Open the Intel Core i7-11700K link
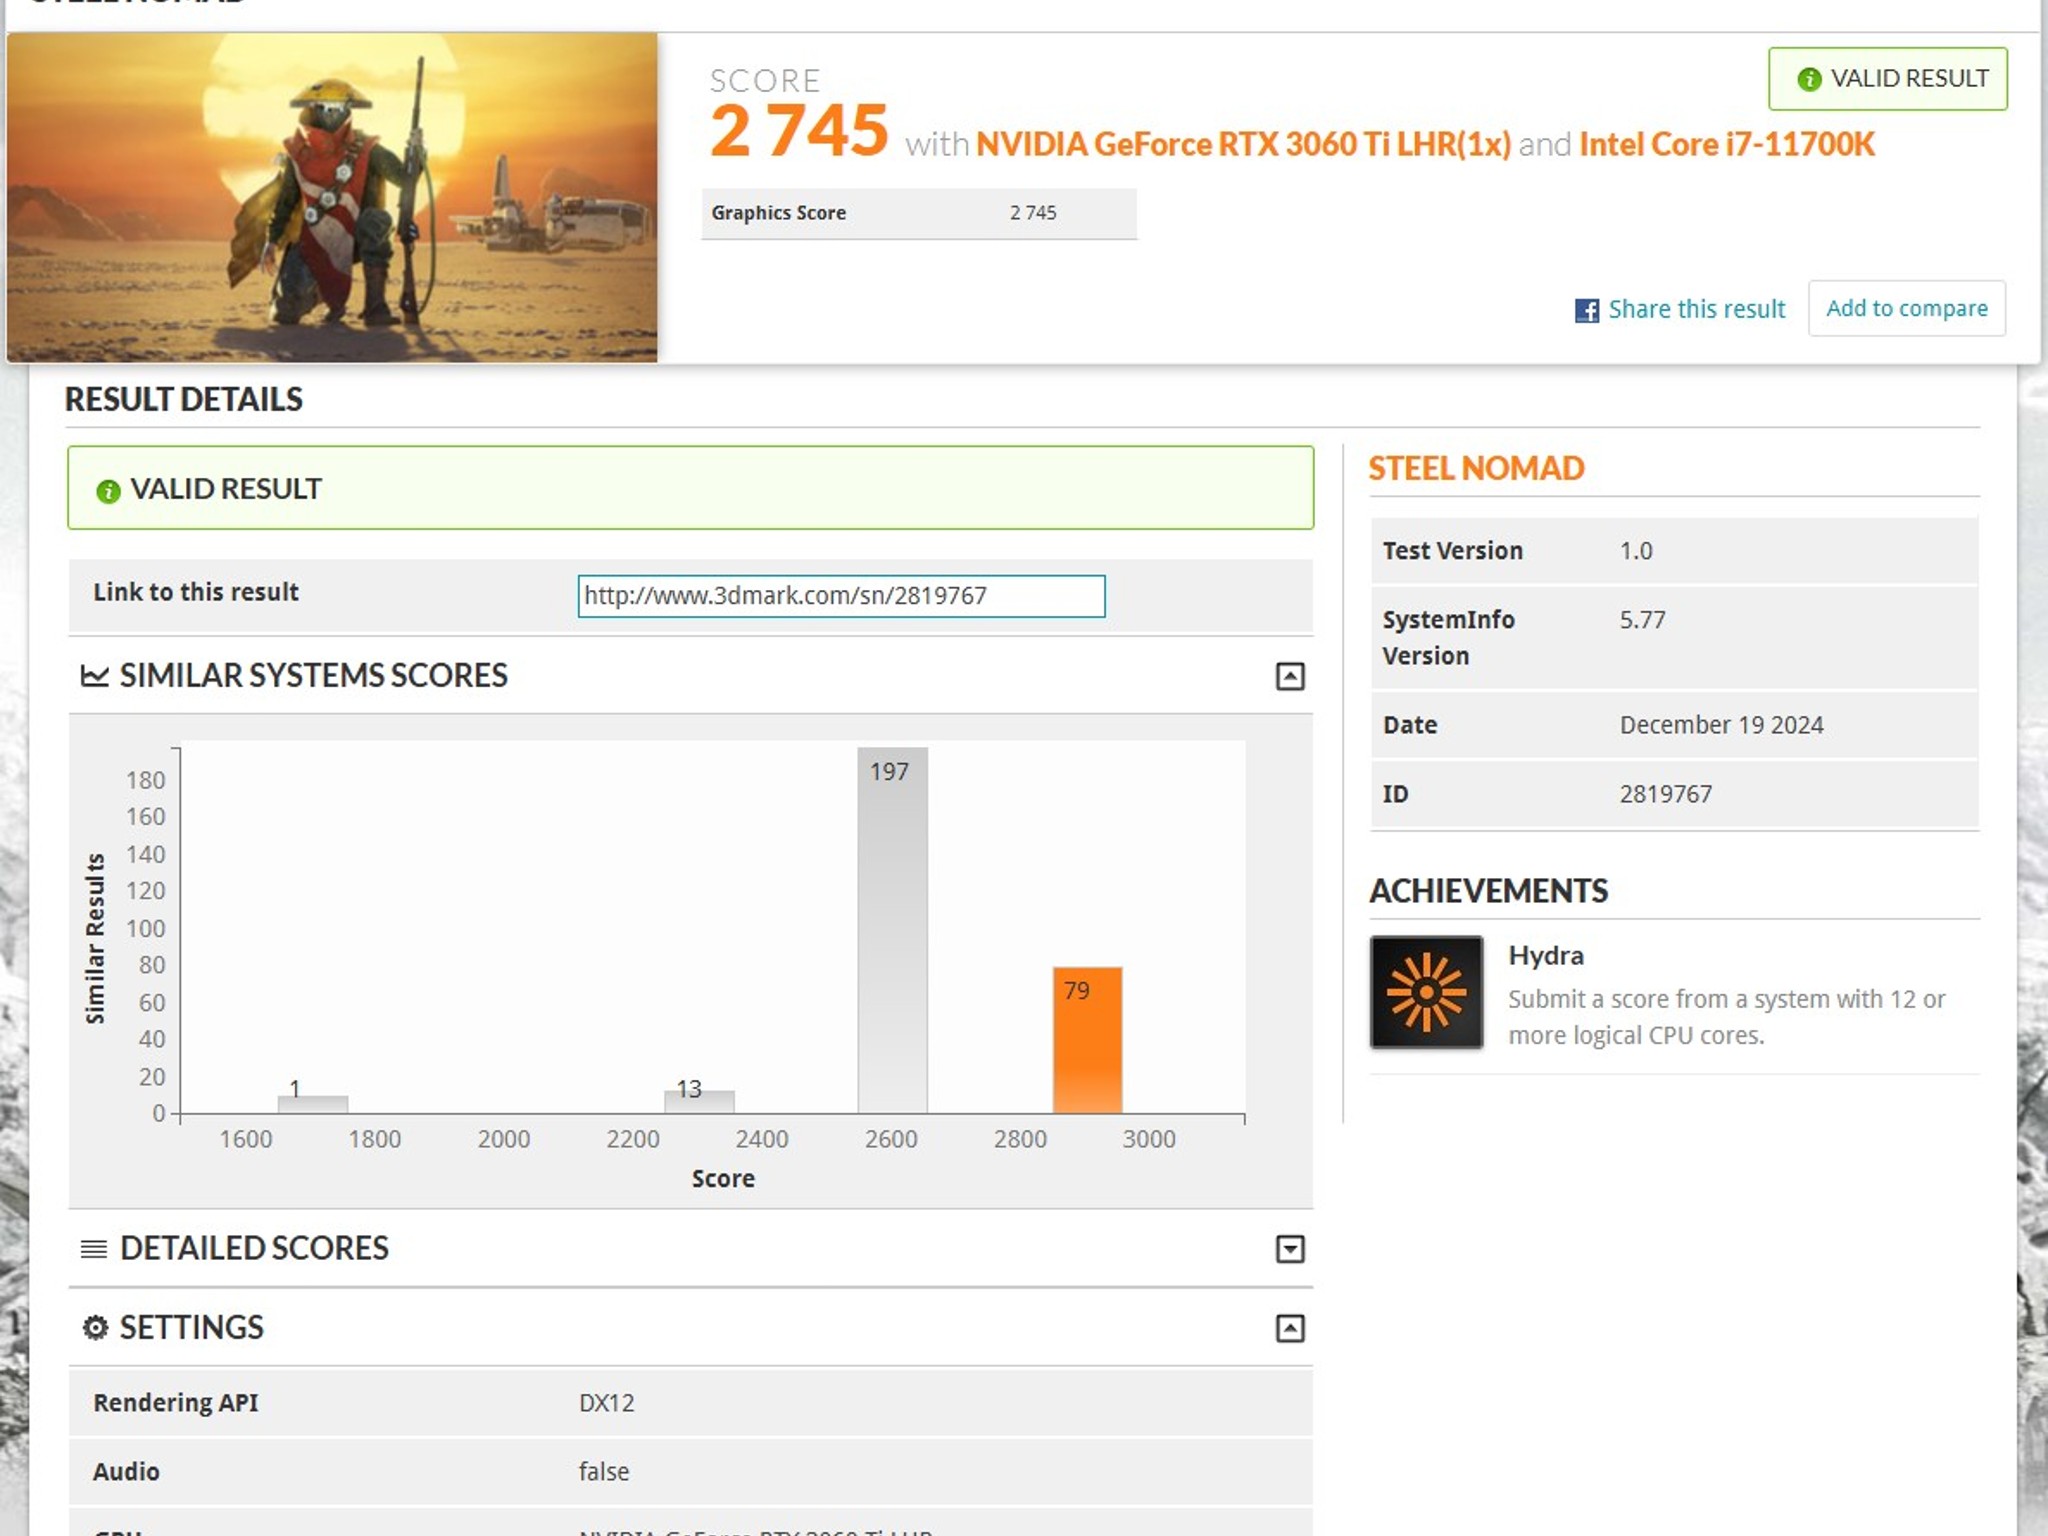 click(x=1727, y=144)
